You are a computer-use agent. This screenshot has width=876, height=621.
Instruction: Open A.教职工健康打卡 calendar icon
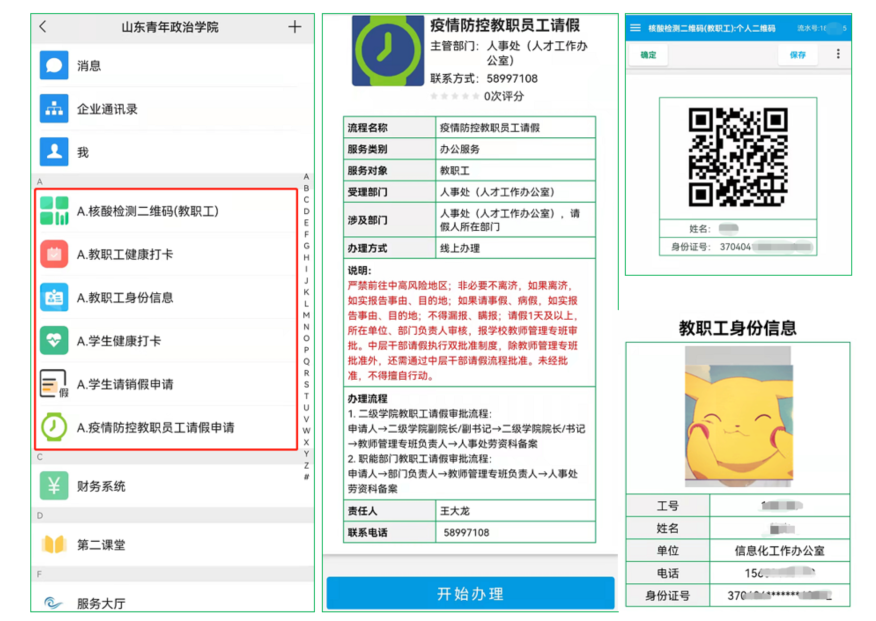pos(54,254)
